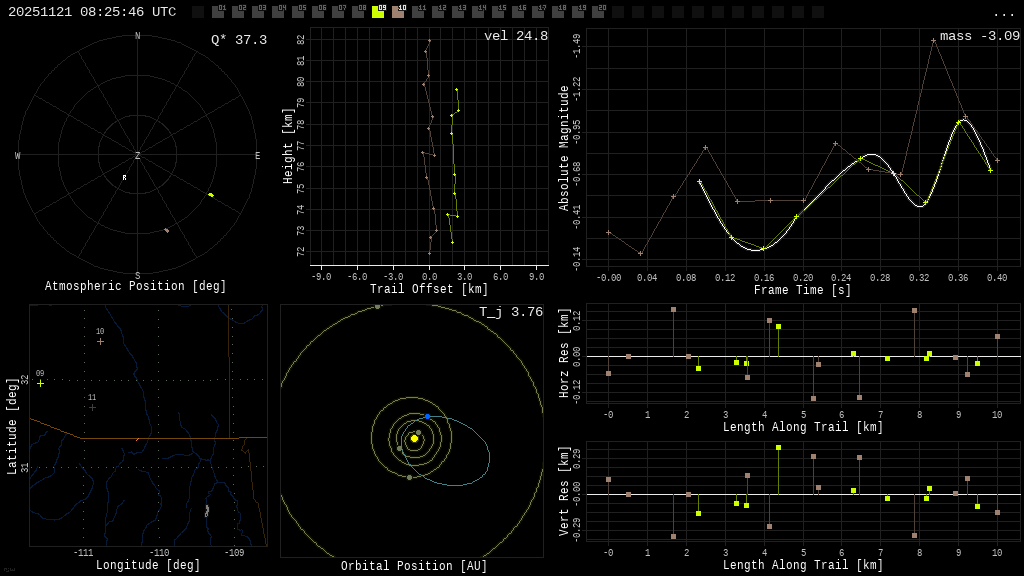Click the zenith Z marker in sky plot

pyautogui.click(x=137, y=156)
